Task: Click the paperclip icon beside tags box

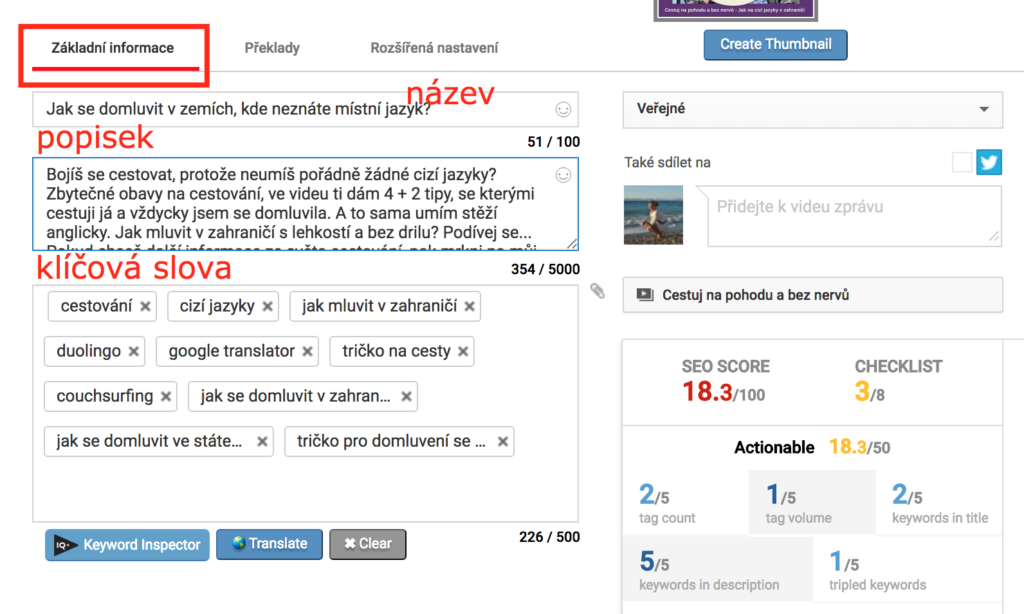Action: pyautogui.click(x=597, y=291)
